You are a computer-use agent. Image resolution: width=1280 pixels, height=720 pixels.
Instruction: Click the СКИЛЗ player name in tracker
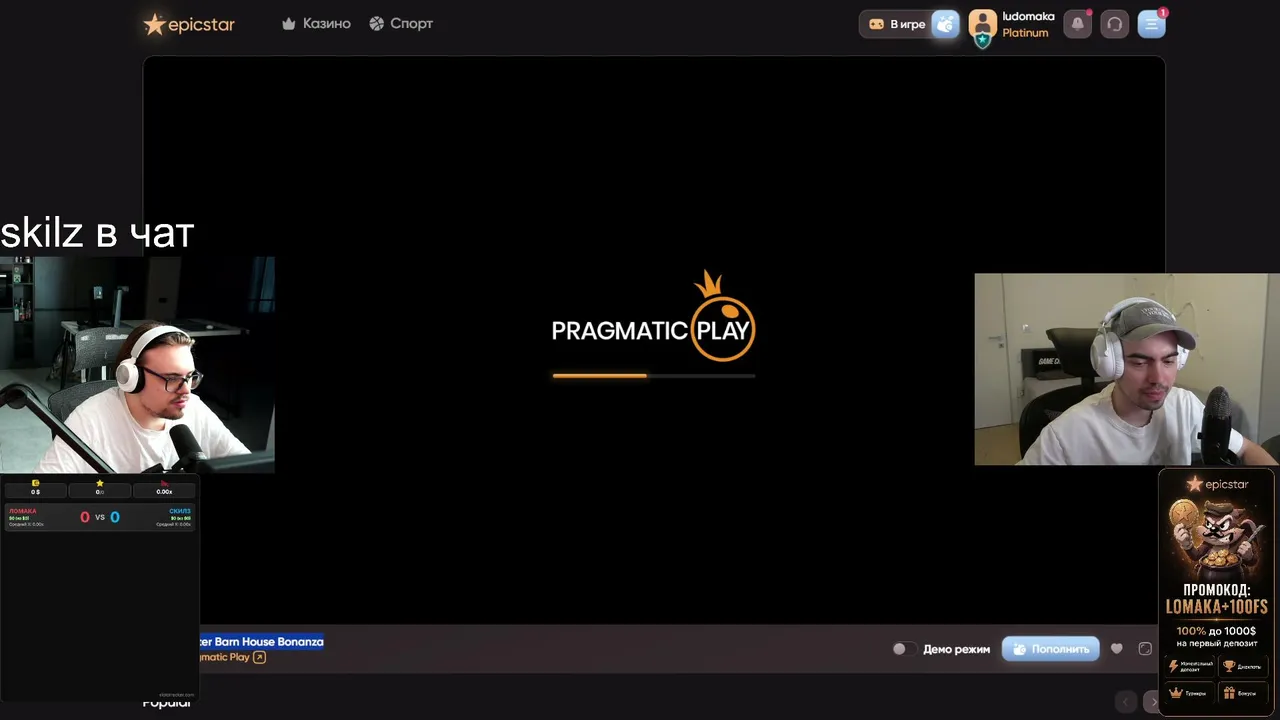coord(180,511)
